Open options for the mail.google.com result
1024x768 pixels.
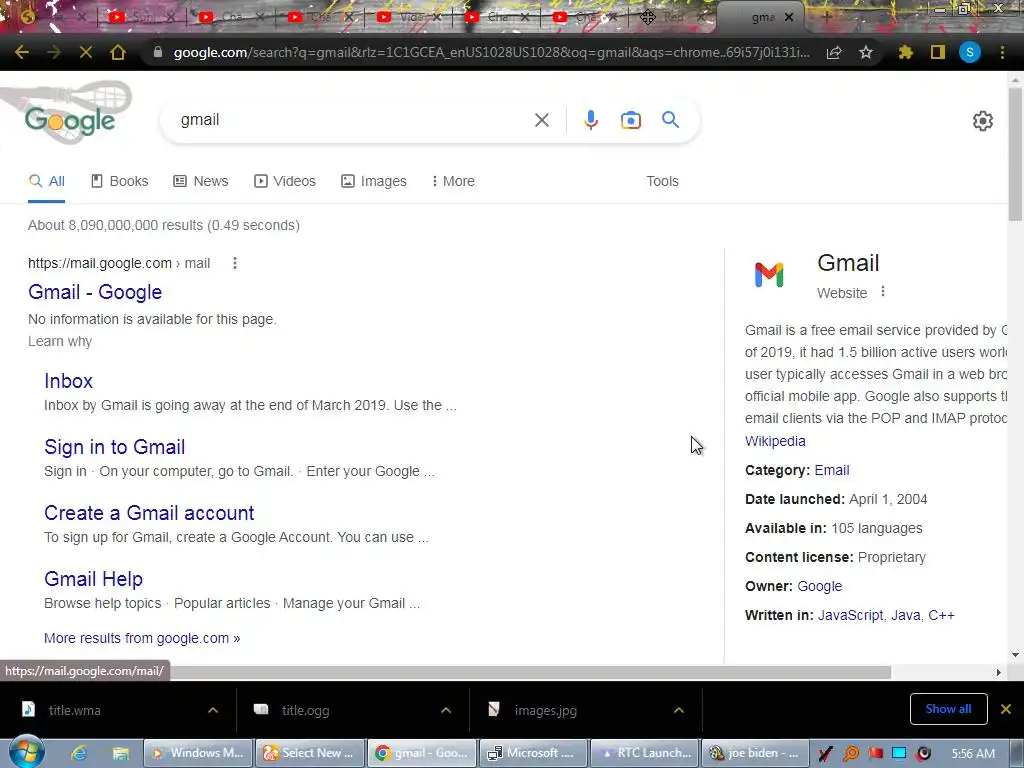[235, 263]
